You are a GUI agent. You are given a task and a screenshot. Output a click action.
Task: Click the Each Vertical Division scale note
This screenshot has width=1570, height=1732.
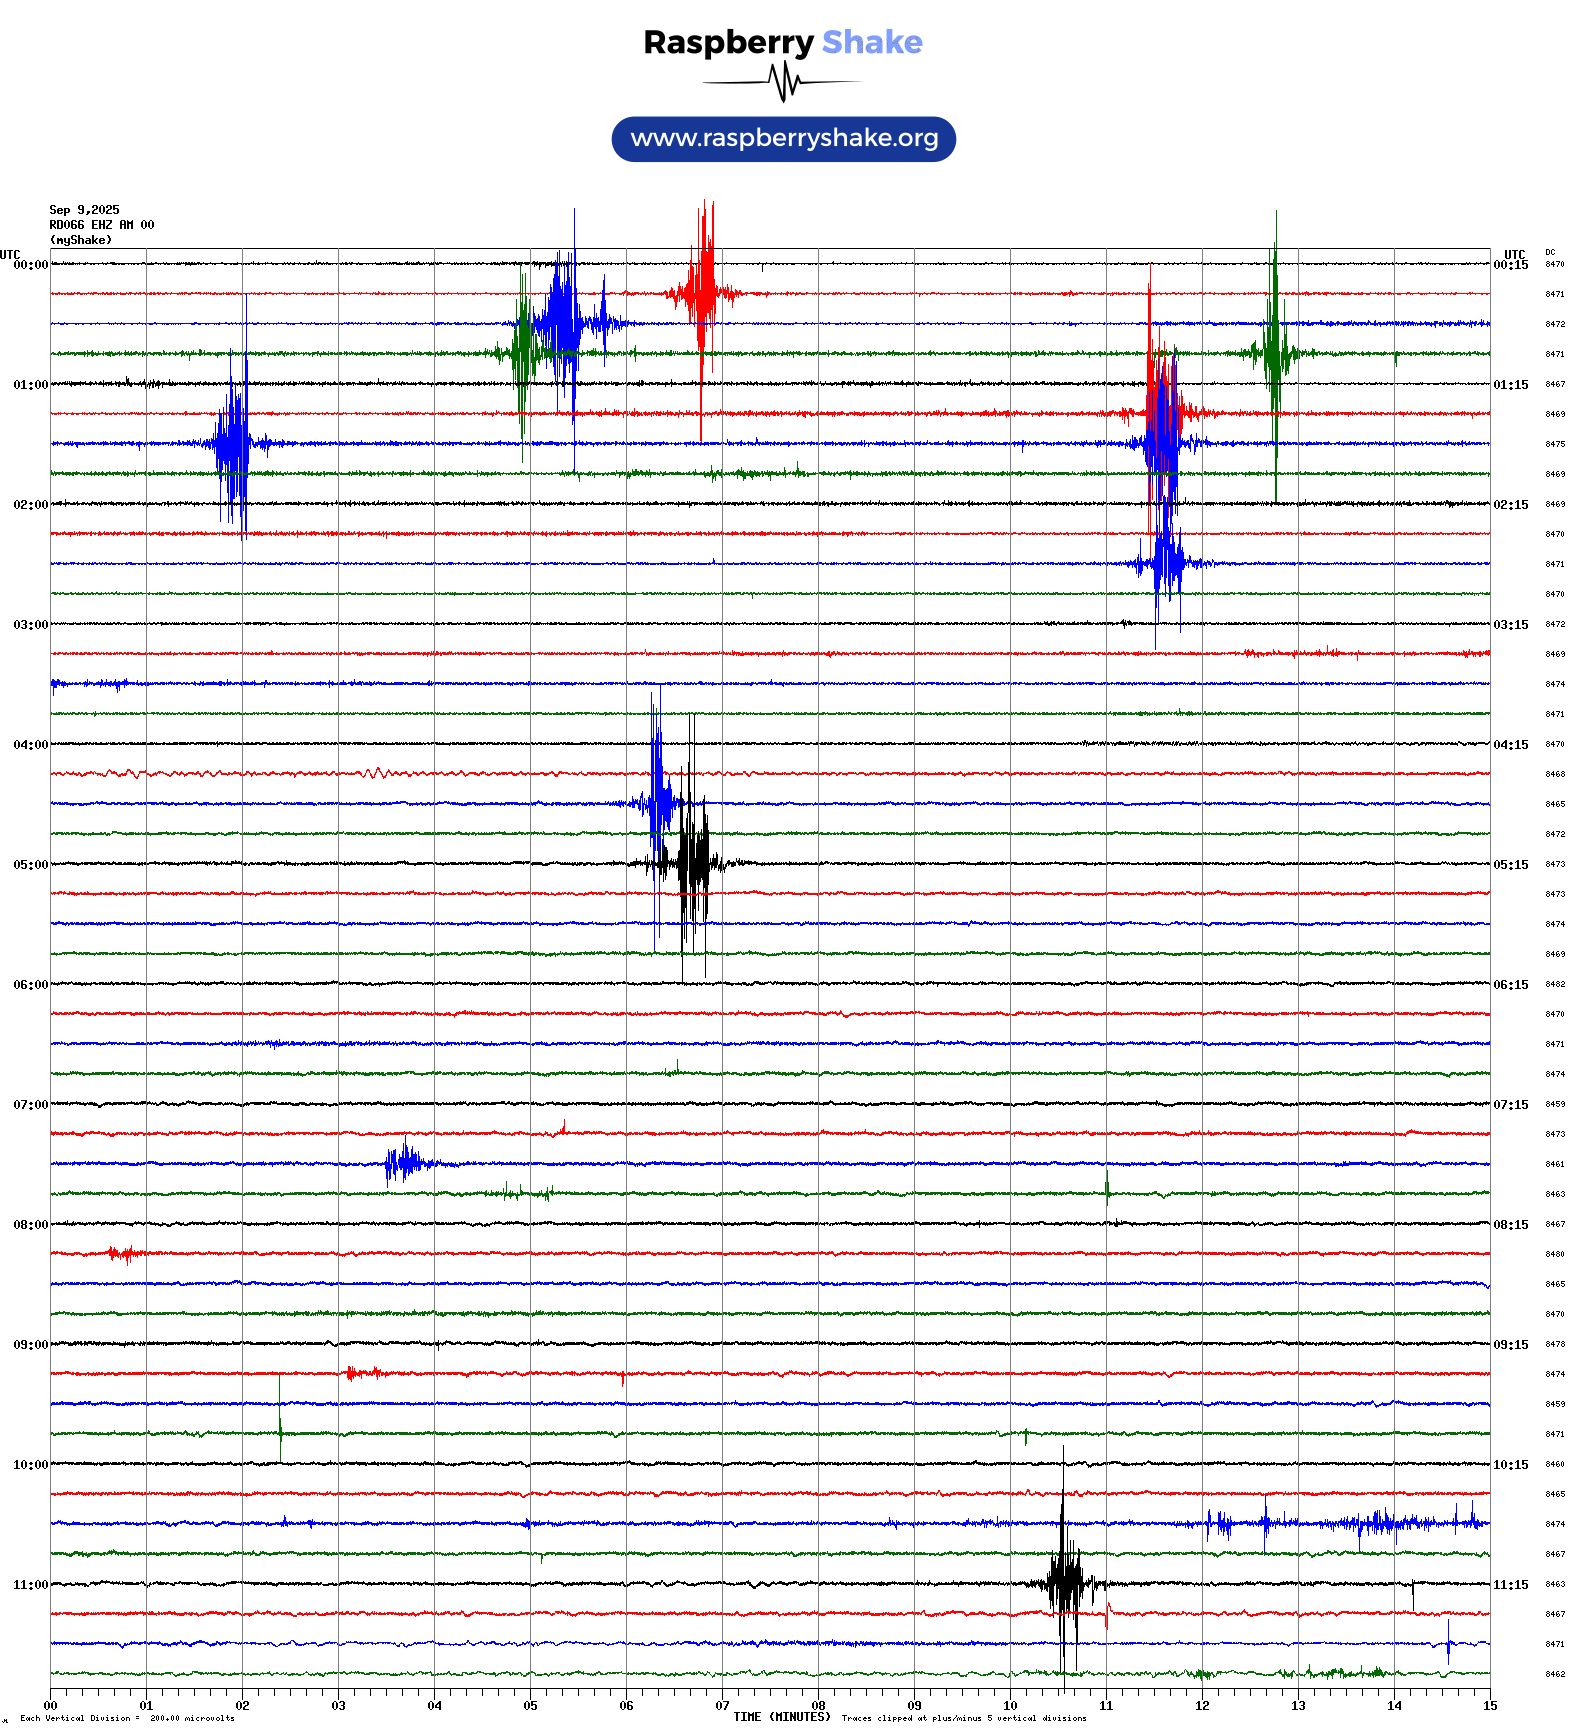(x=127, y=1718)
